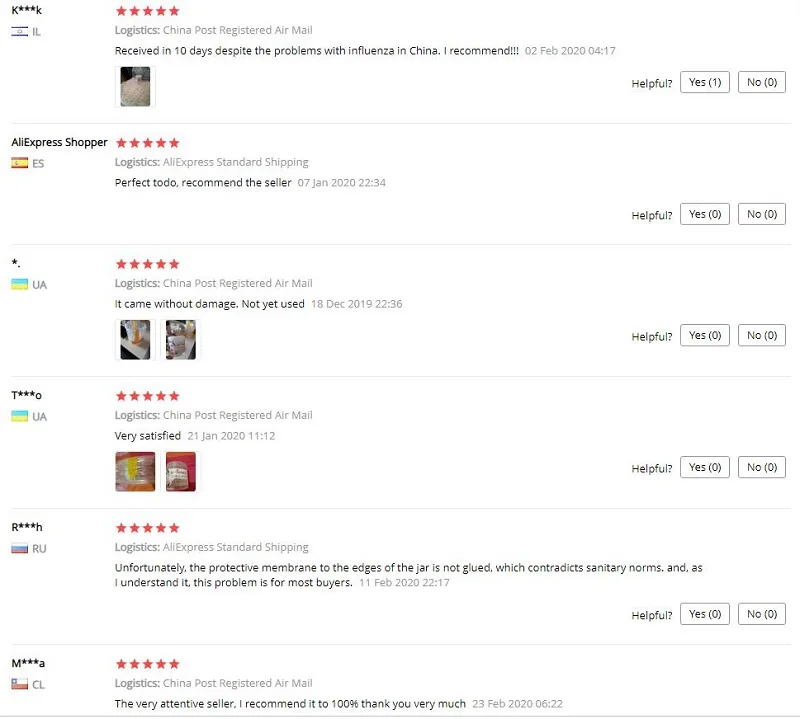The width and height of the screenshot is (800, 719).
Task: Open second photo in T***o's review
Action: point(181,472)
